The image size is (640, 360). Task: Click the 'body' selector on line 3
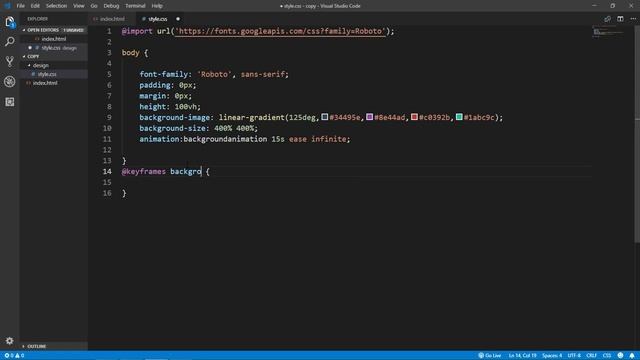pos(131,53)
